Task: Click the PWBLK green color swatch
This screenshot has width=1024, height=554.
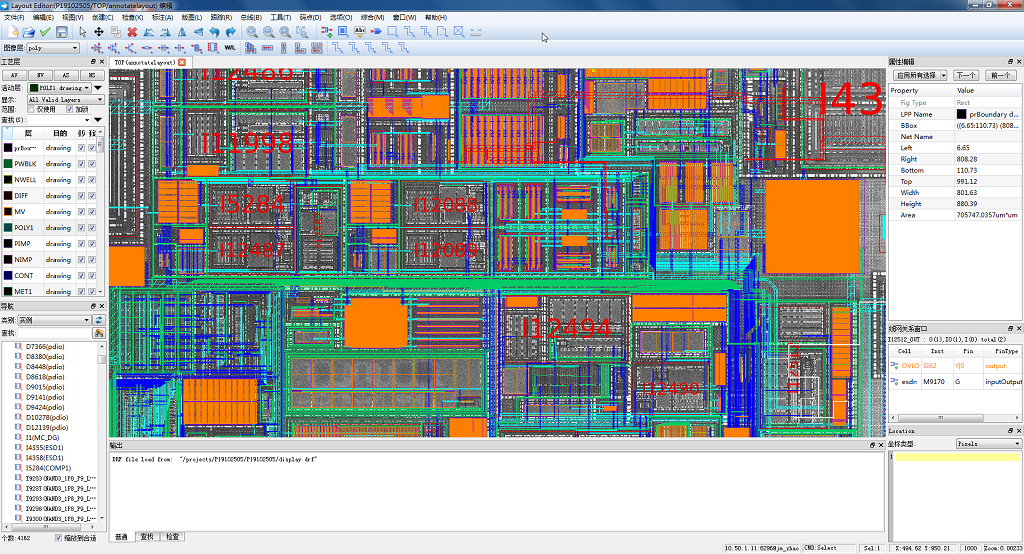Action: (x=8, y=164)
